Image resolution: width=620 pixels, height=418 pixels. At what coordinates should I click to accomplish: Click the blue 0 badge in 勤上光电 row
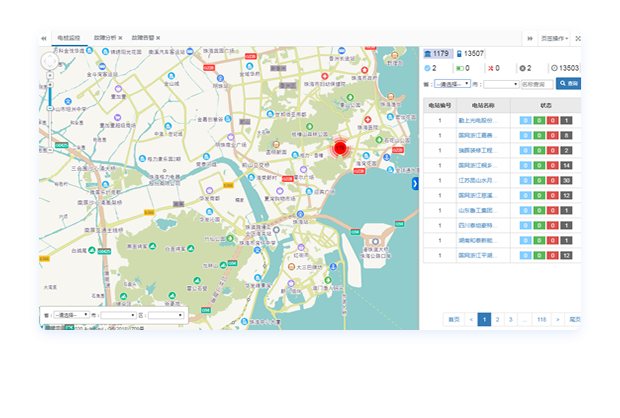[525, 121]
